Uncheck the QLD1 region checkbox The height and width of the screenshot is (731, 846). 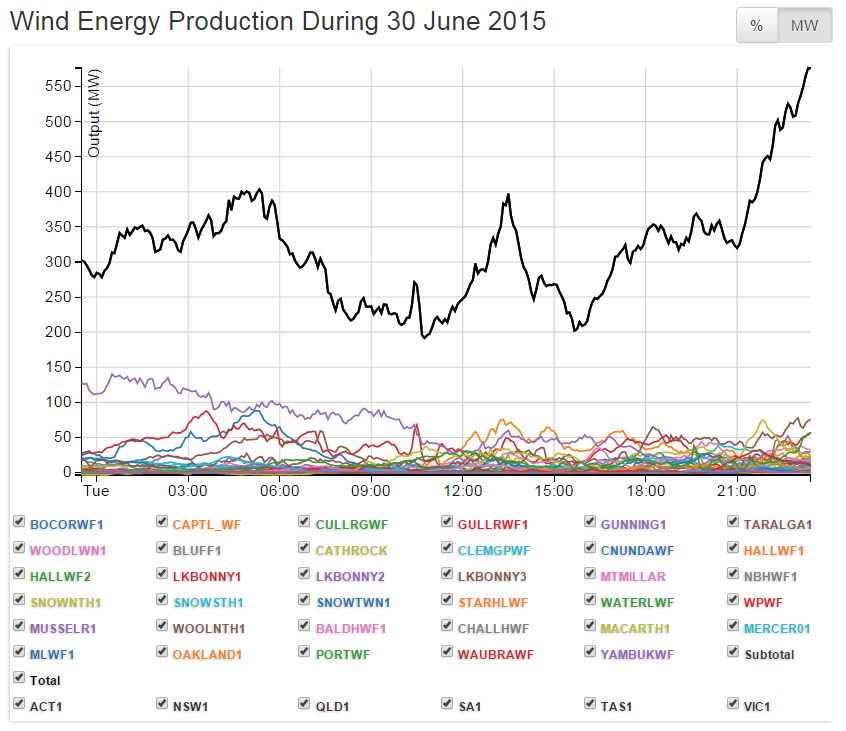tap(305, 704)
